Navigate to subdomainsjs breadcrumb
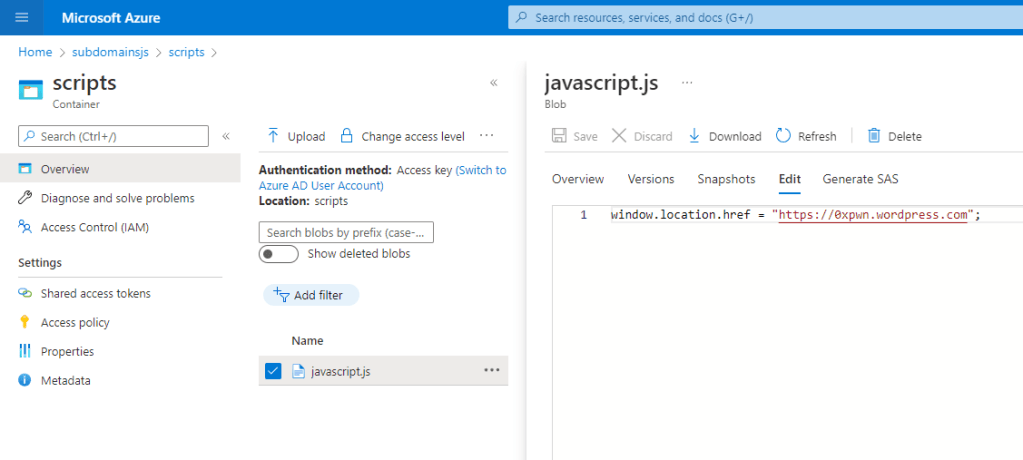This screenshot has height=460, width=1023. pos(110,52)
